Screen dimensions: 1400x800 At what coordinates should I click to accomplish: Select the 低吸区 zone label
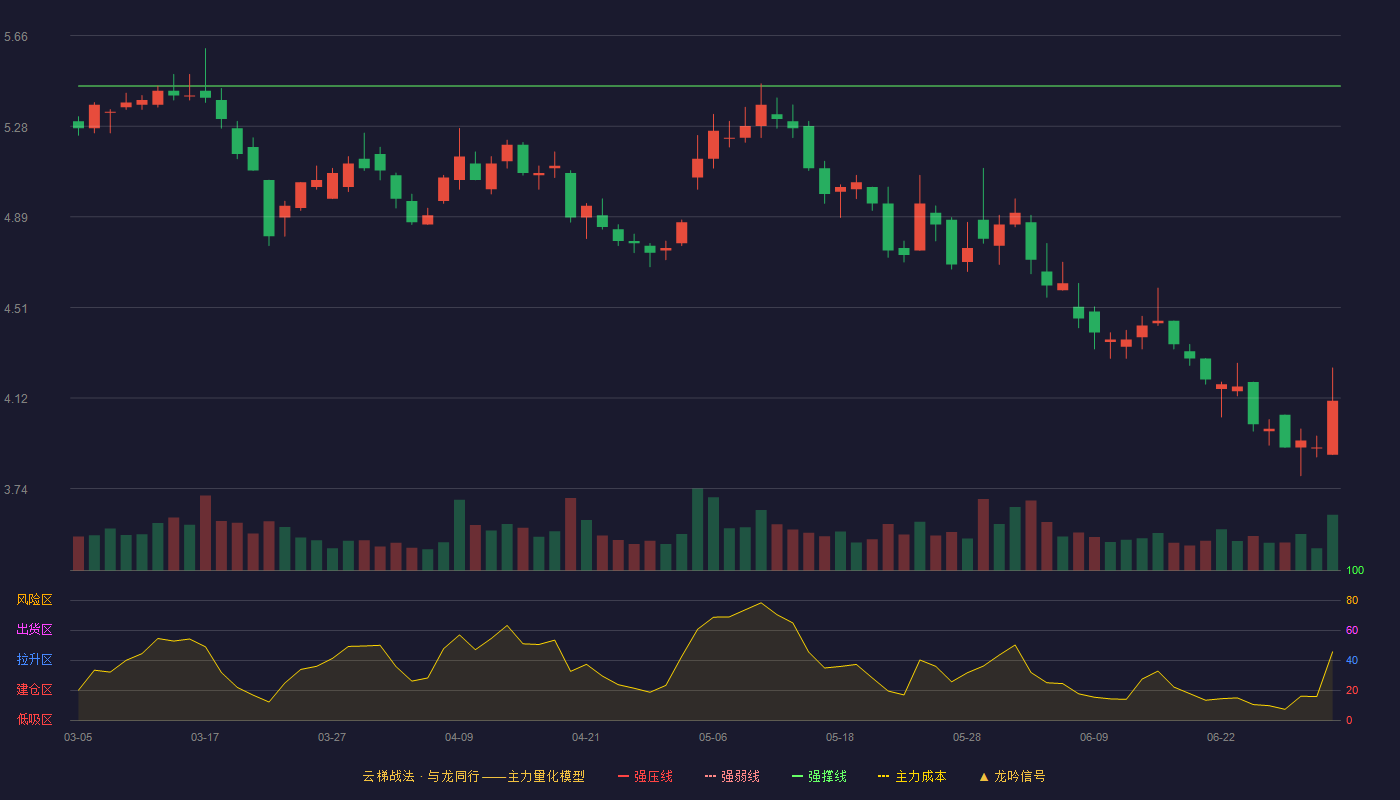[34, 719]
